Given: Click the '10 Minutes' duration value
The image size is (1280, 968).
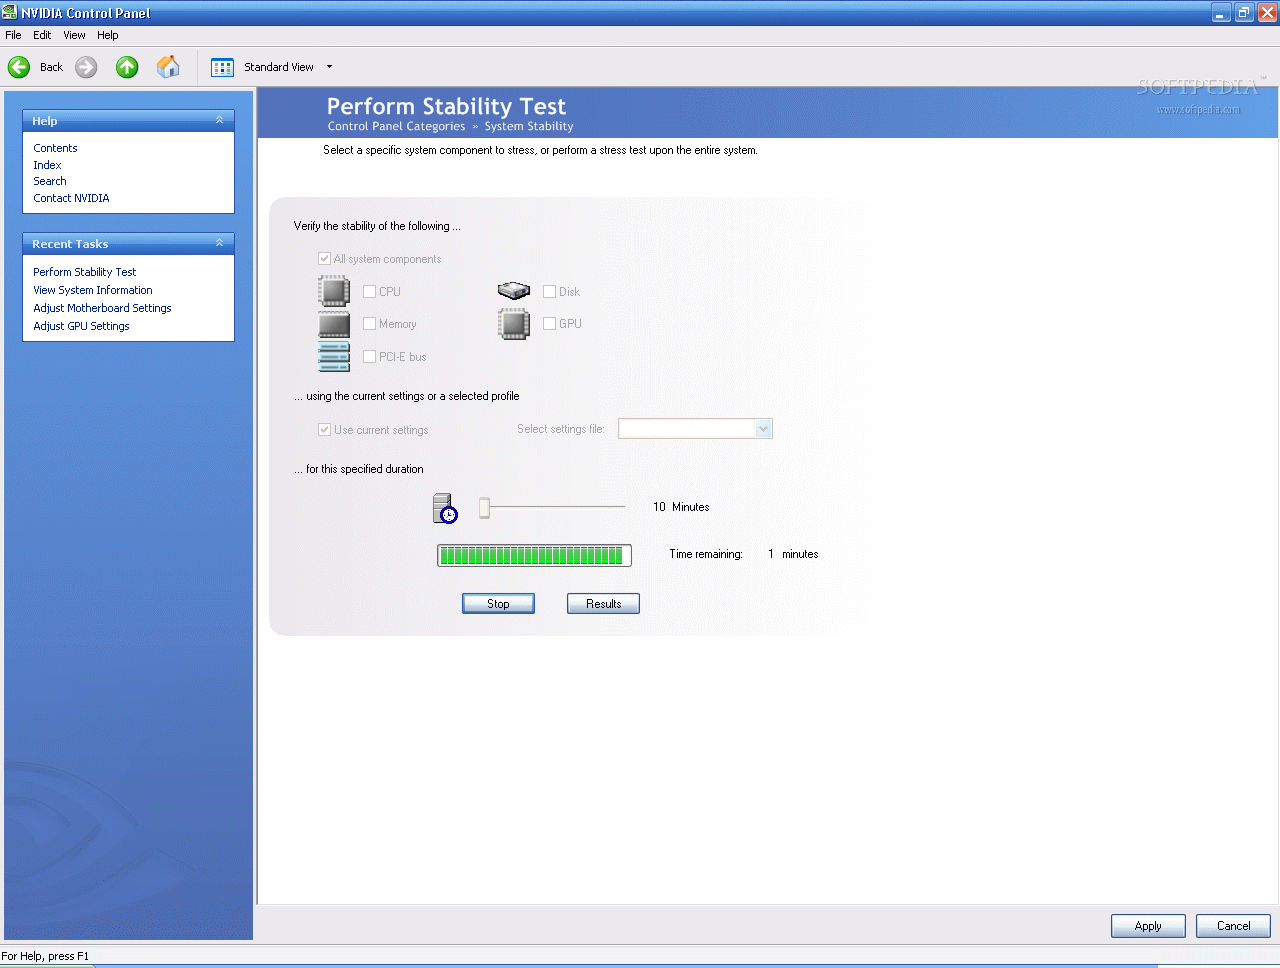Looking at the screenshot, I should pyautogui.click(x=681, y=507).
